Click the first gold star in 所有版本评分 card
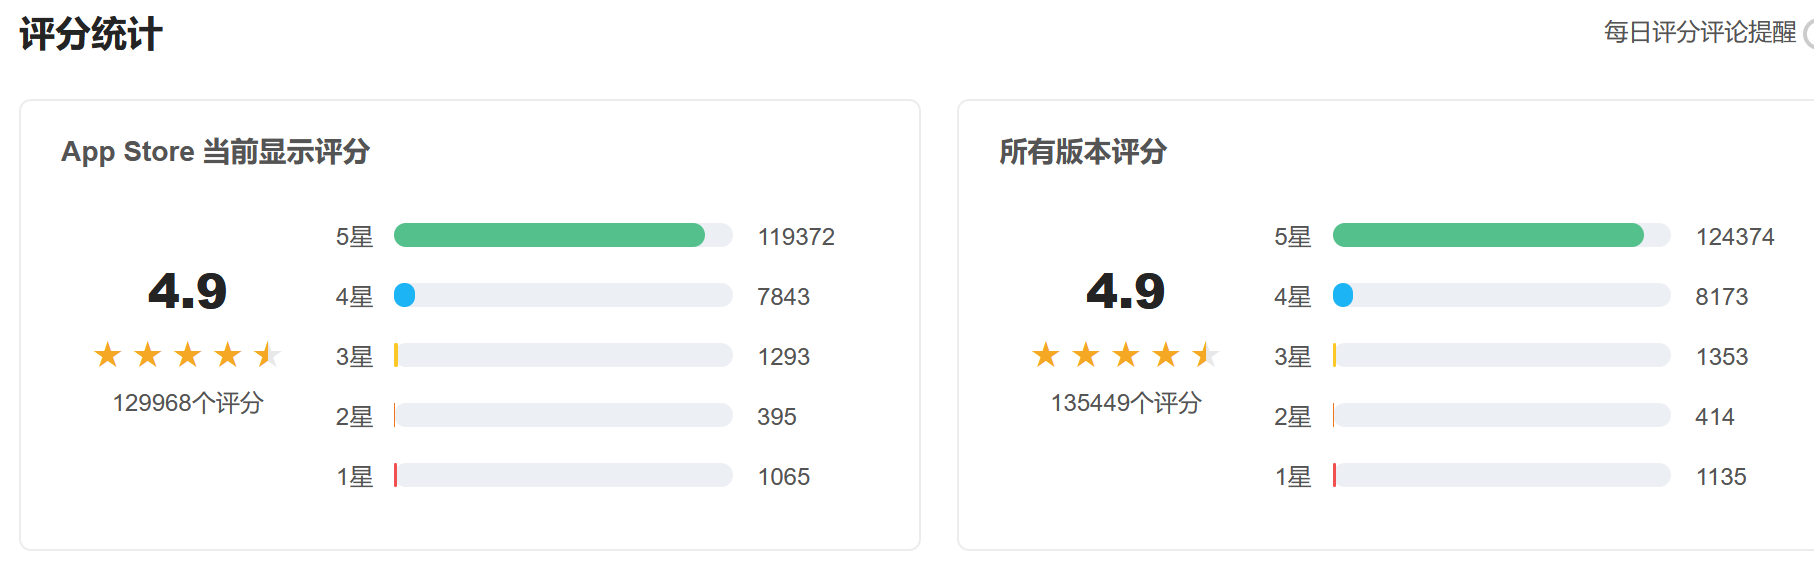The width and height of the screenshot is (1814, 588). 1046,355
